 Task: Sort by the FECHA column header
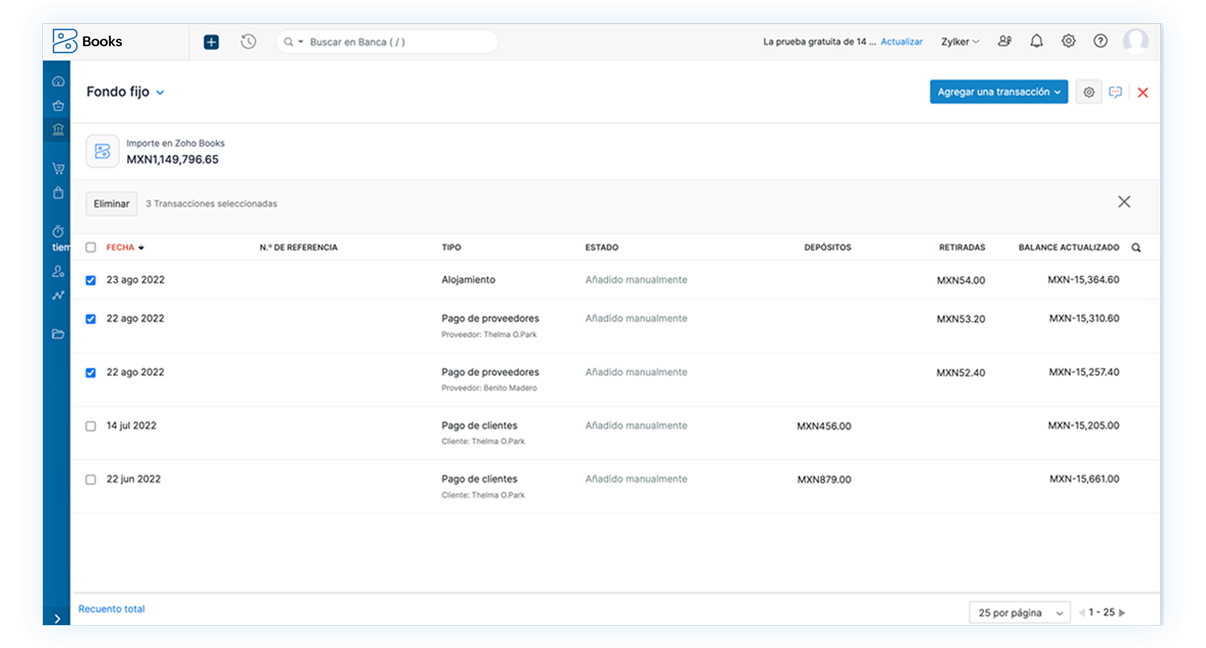120,248
